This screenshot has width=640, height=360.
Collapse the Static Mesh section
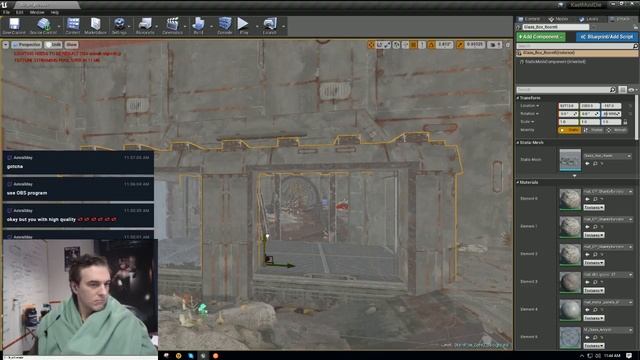518,143
